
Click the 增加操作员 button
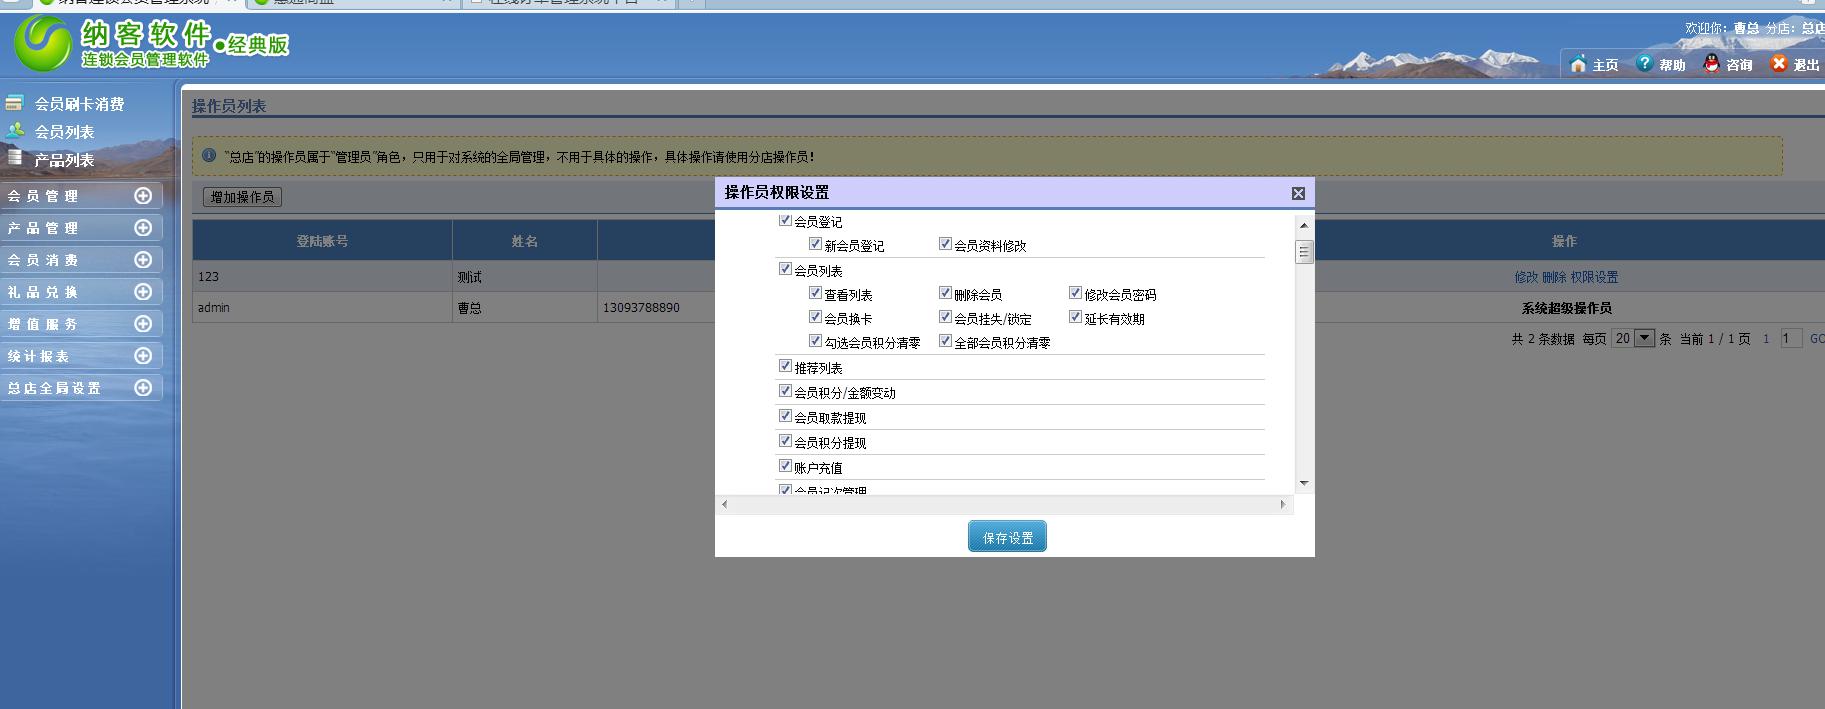[242, 197]
